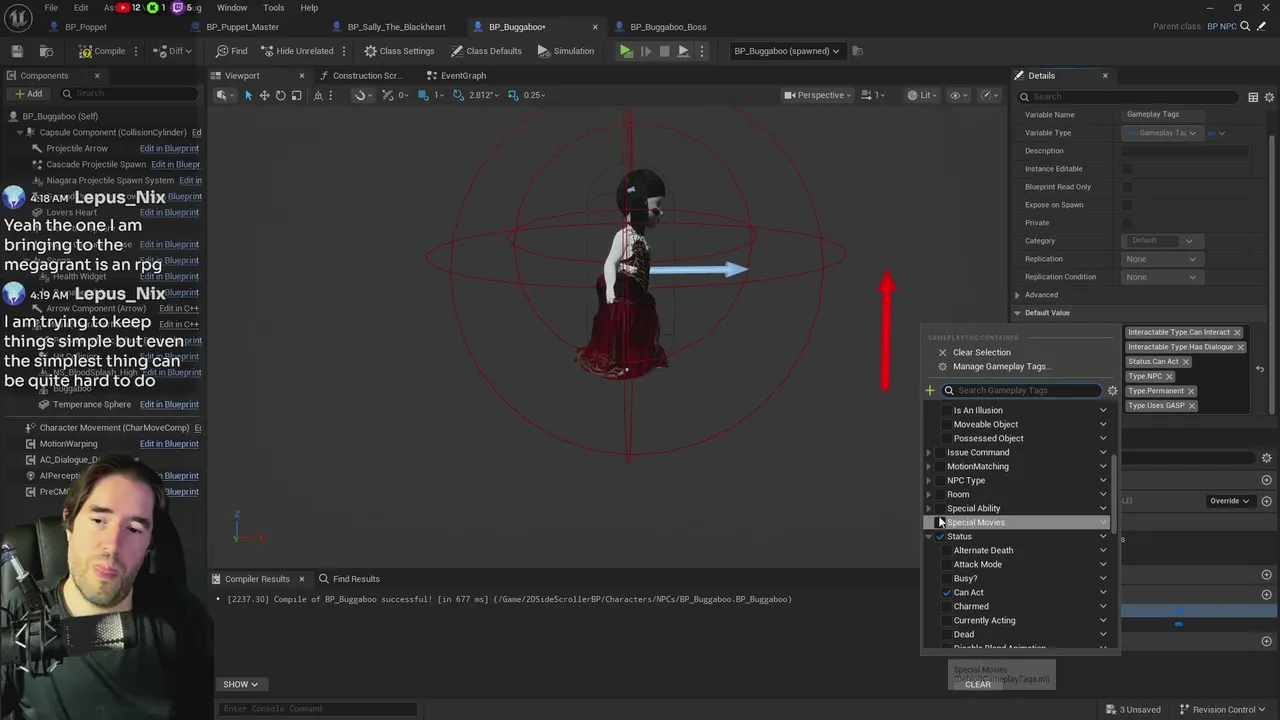The image size is (1280, 720).
Task: Expand the NPC Type tag node
Action: point(929,481)
